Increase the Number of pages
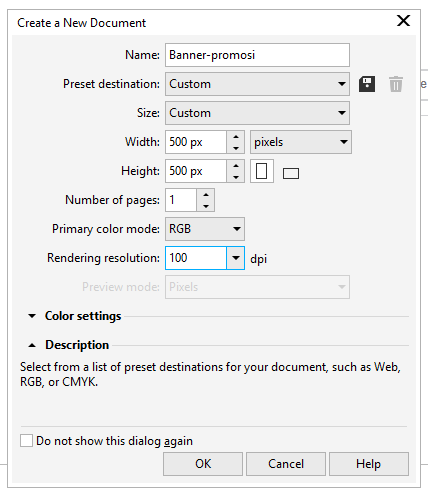Screen dimensions: 428x494 [x=206, y=195]
